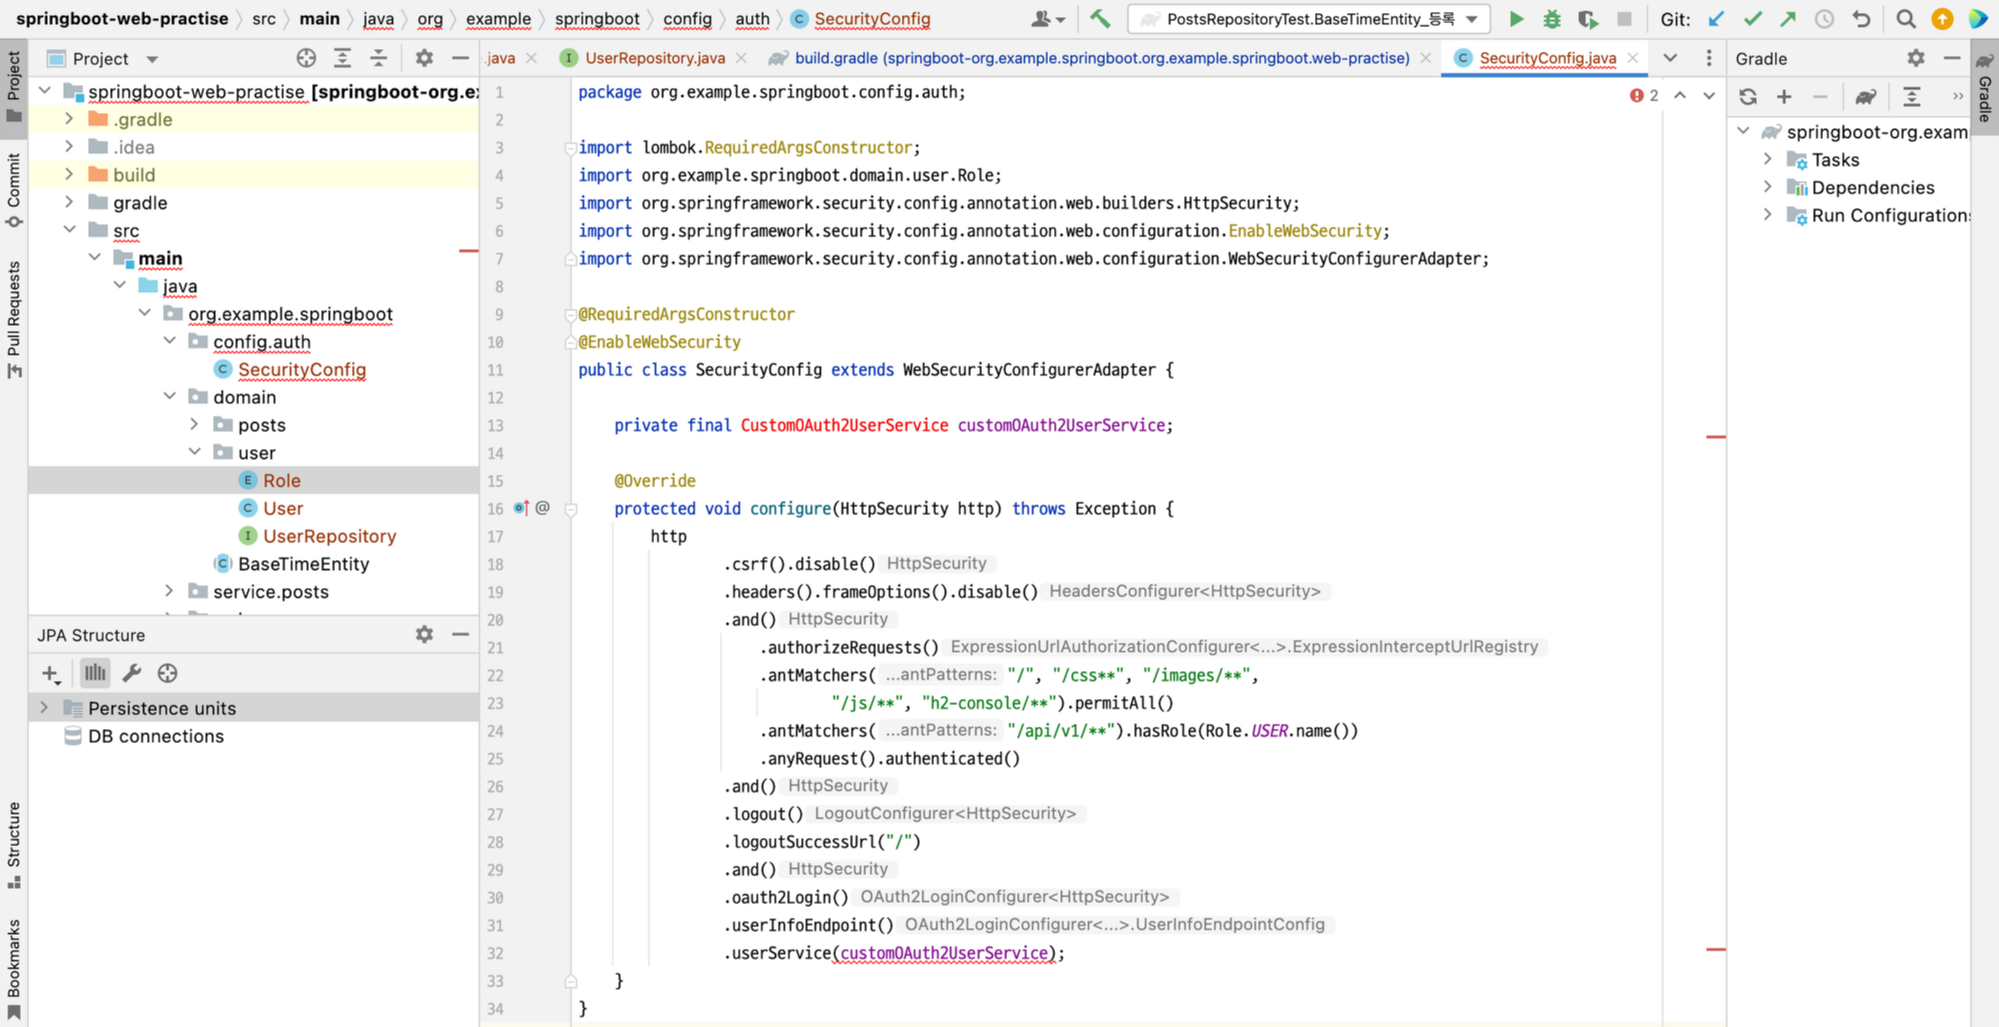Viewport: 1999px width, 1027px height.
Task: Close the UserRepository.java tab
Action: (741, 58)
